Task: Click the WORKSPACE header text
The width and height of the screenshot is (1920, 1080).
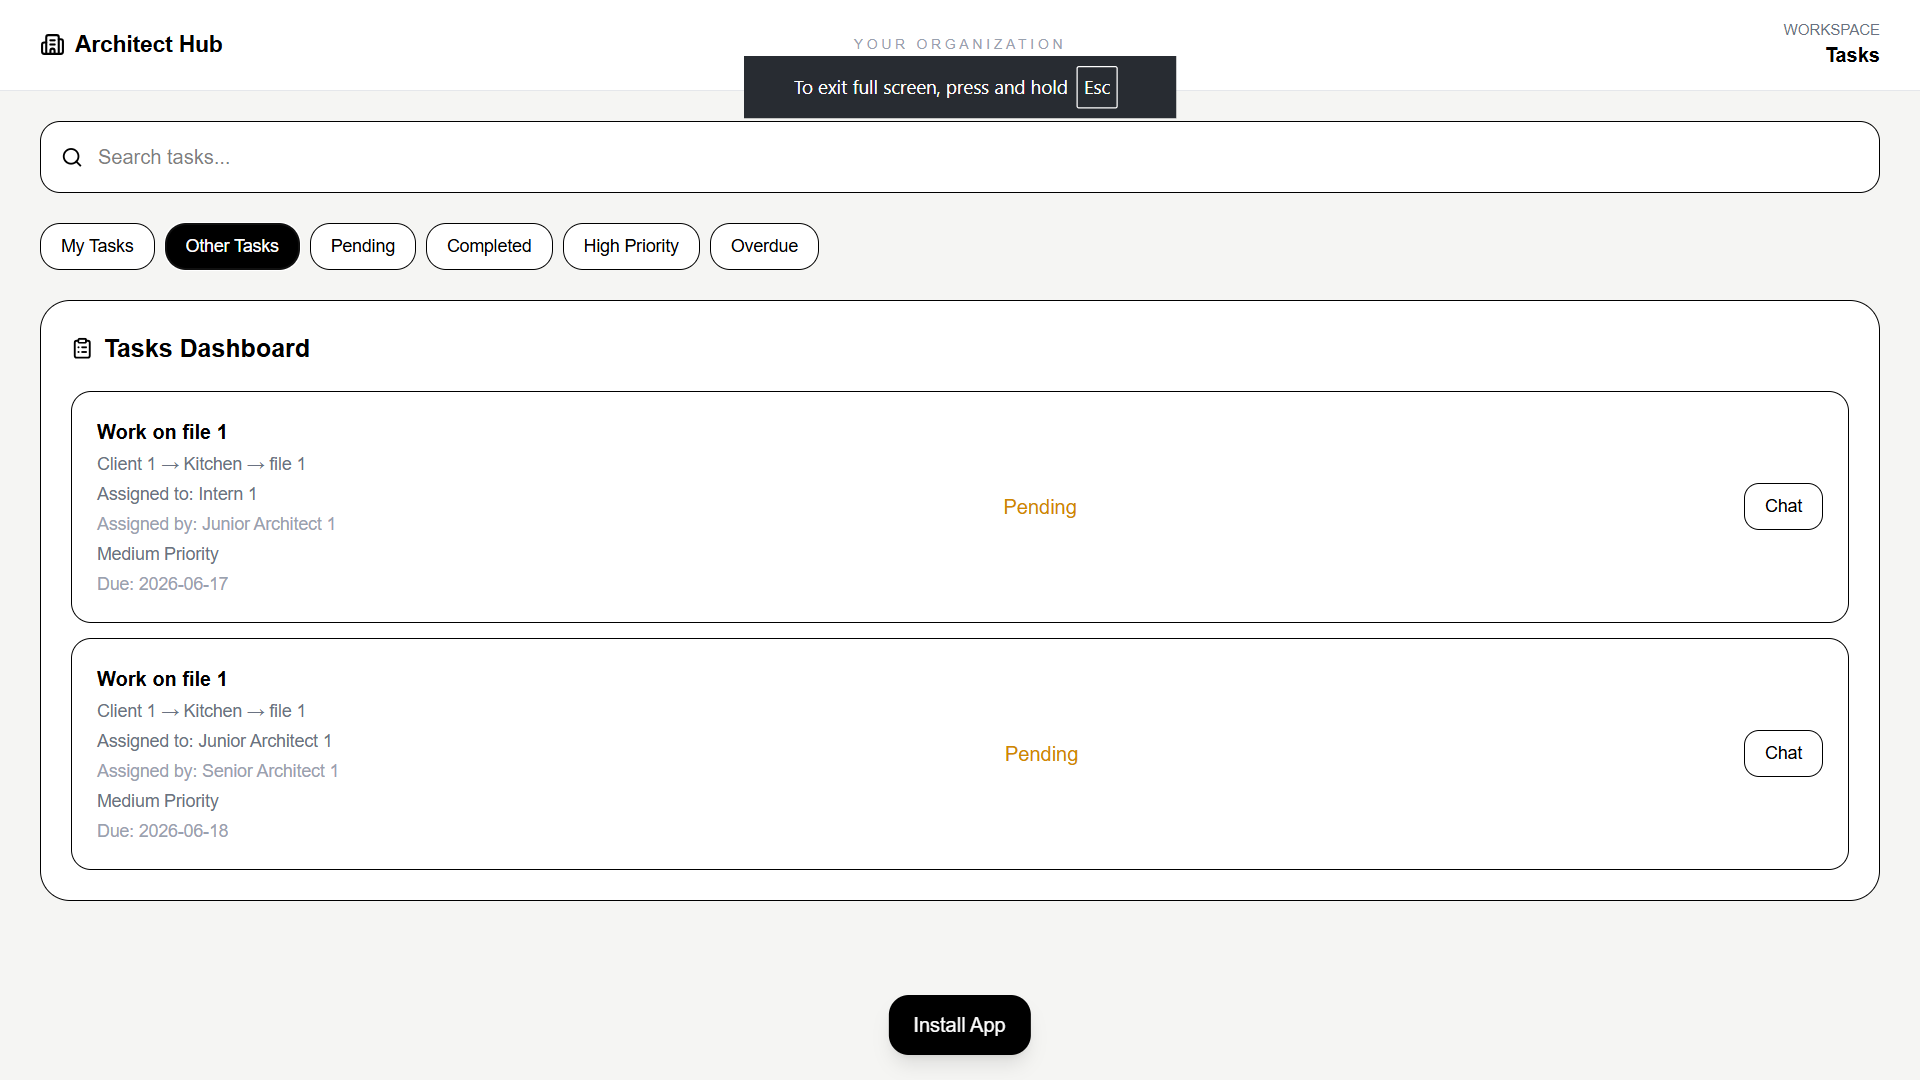Action: (1831, 30)
